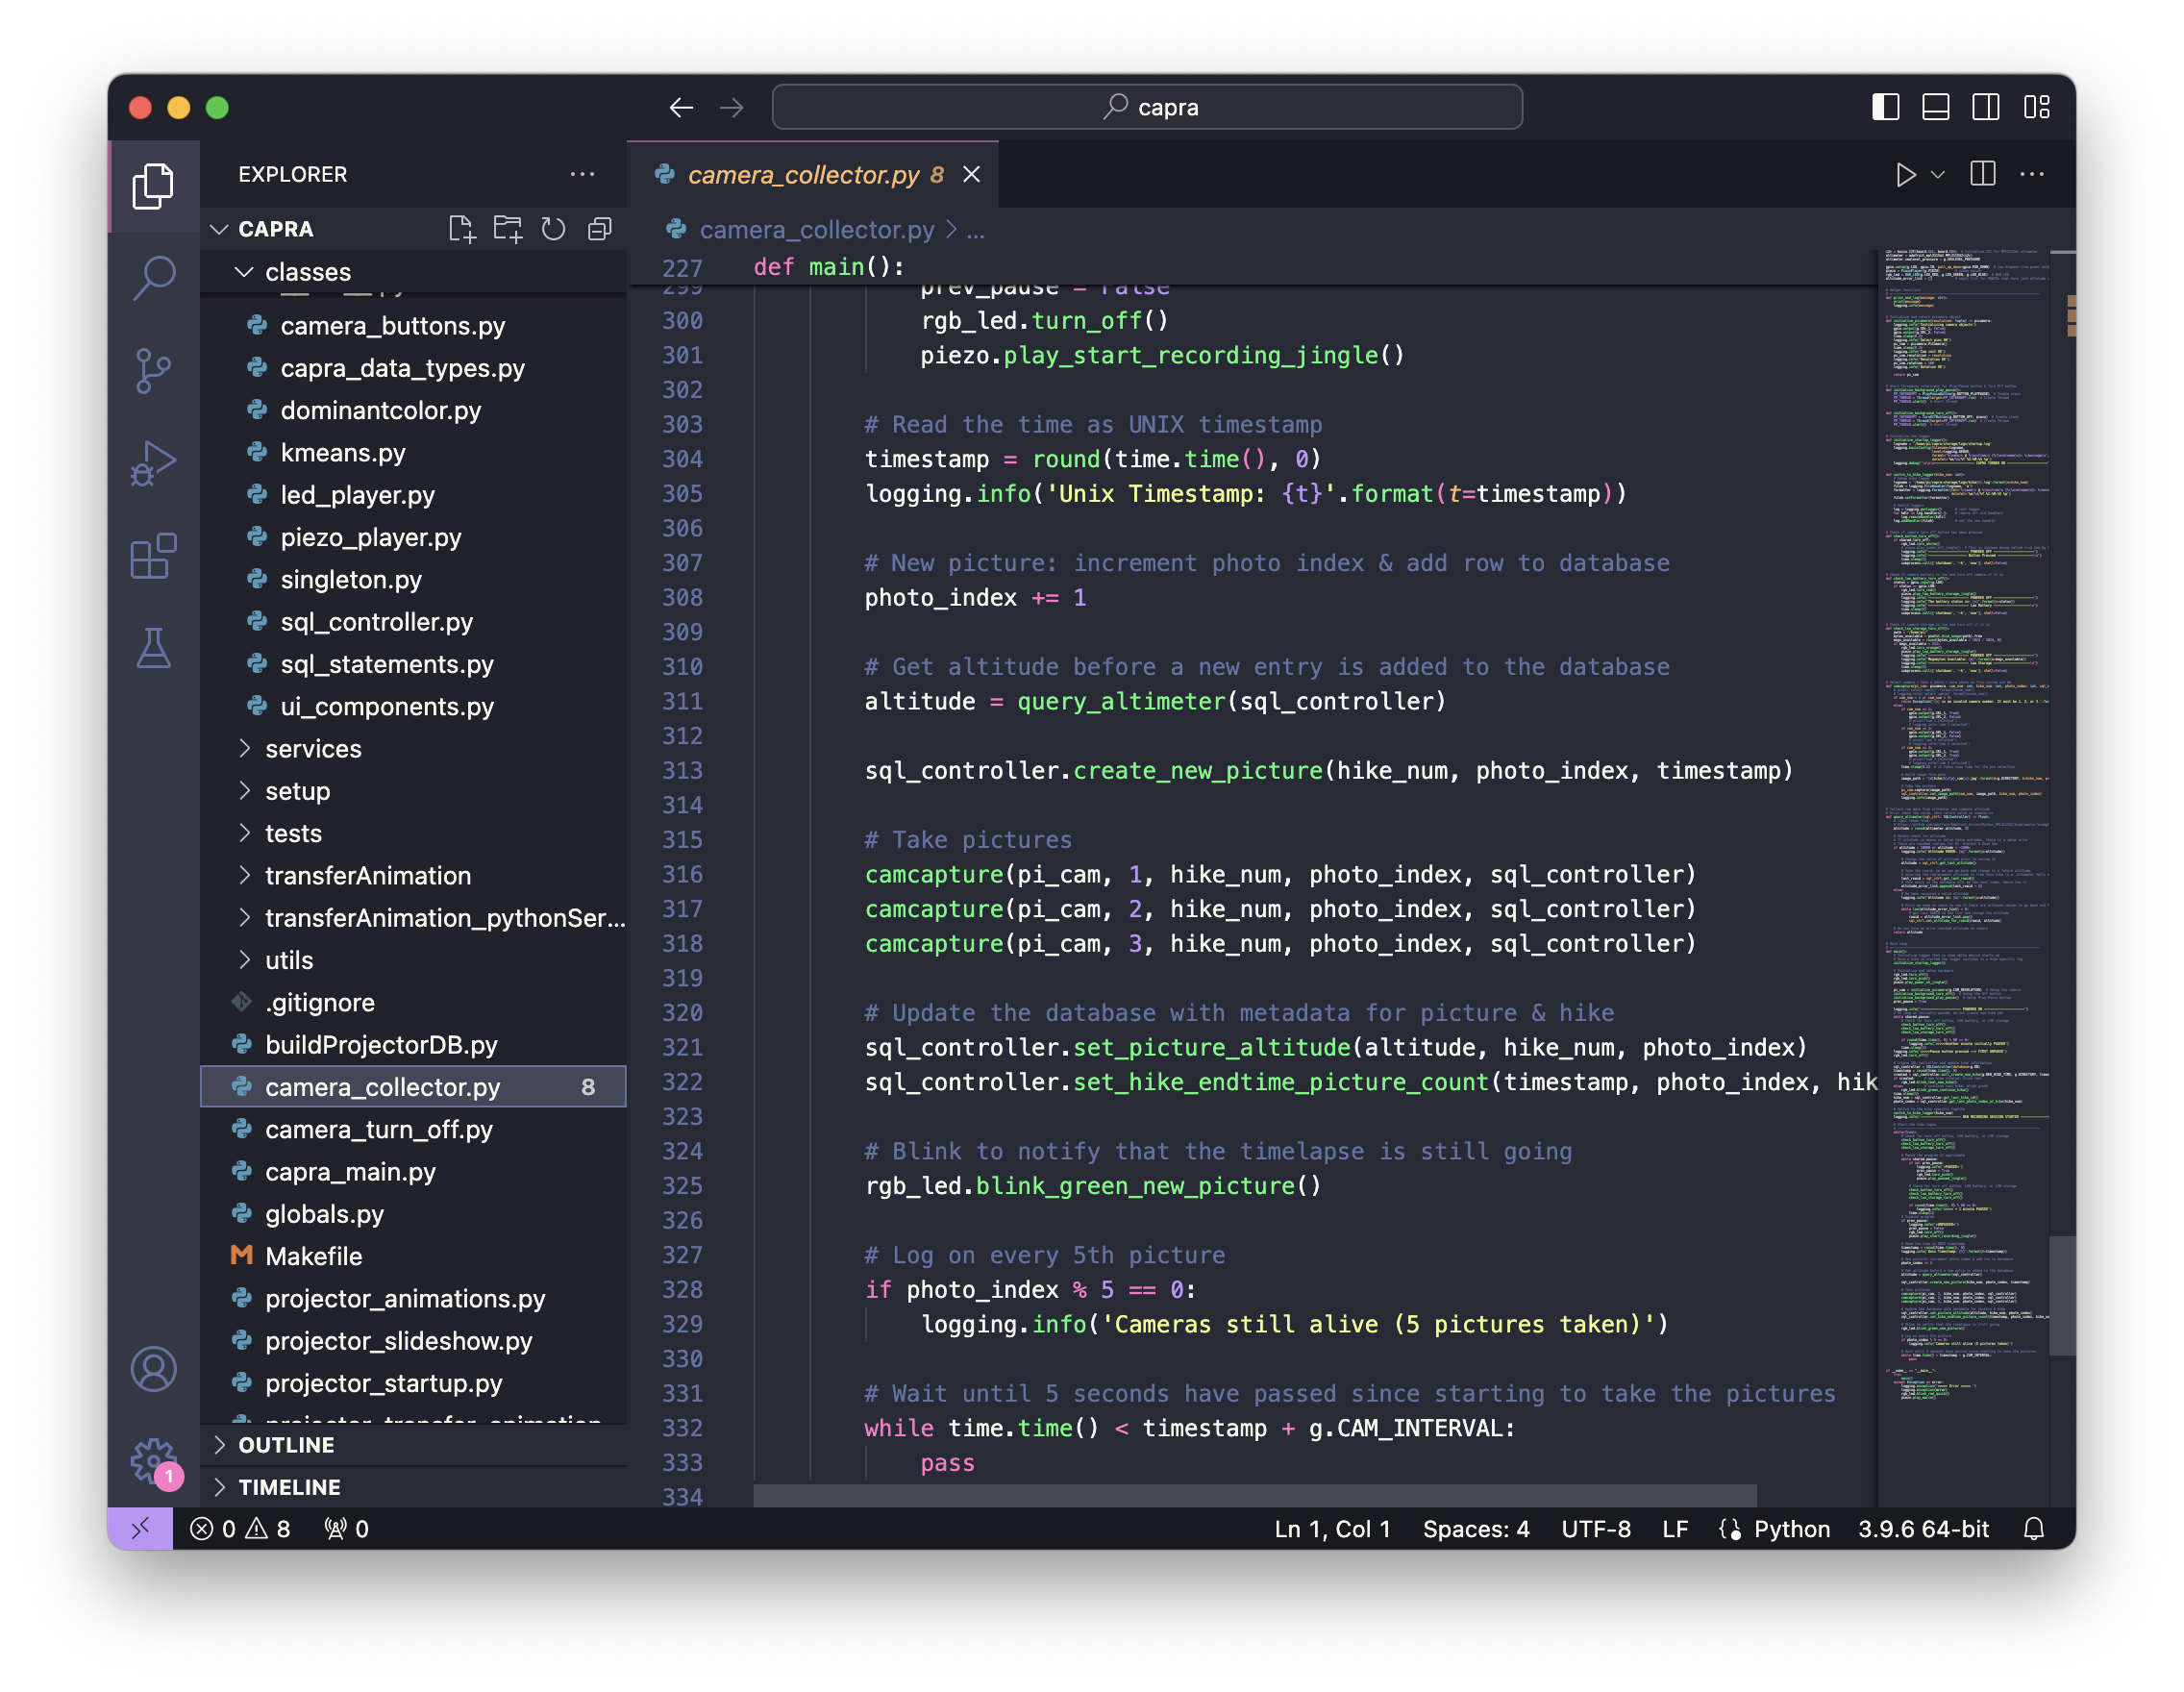The width and height of the screenshot is (2184, 1692).
Task: Open the Testing flask view
Action: 153,649
